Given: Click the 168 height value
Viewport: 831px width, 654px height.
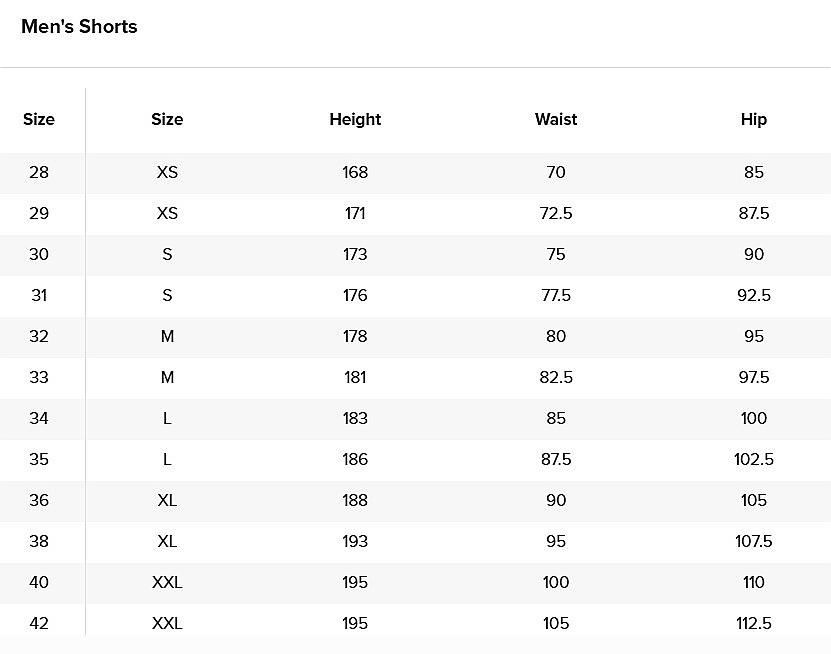Looking at the screenshot, I should tap(355, 172).
